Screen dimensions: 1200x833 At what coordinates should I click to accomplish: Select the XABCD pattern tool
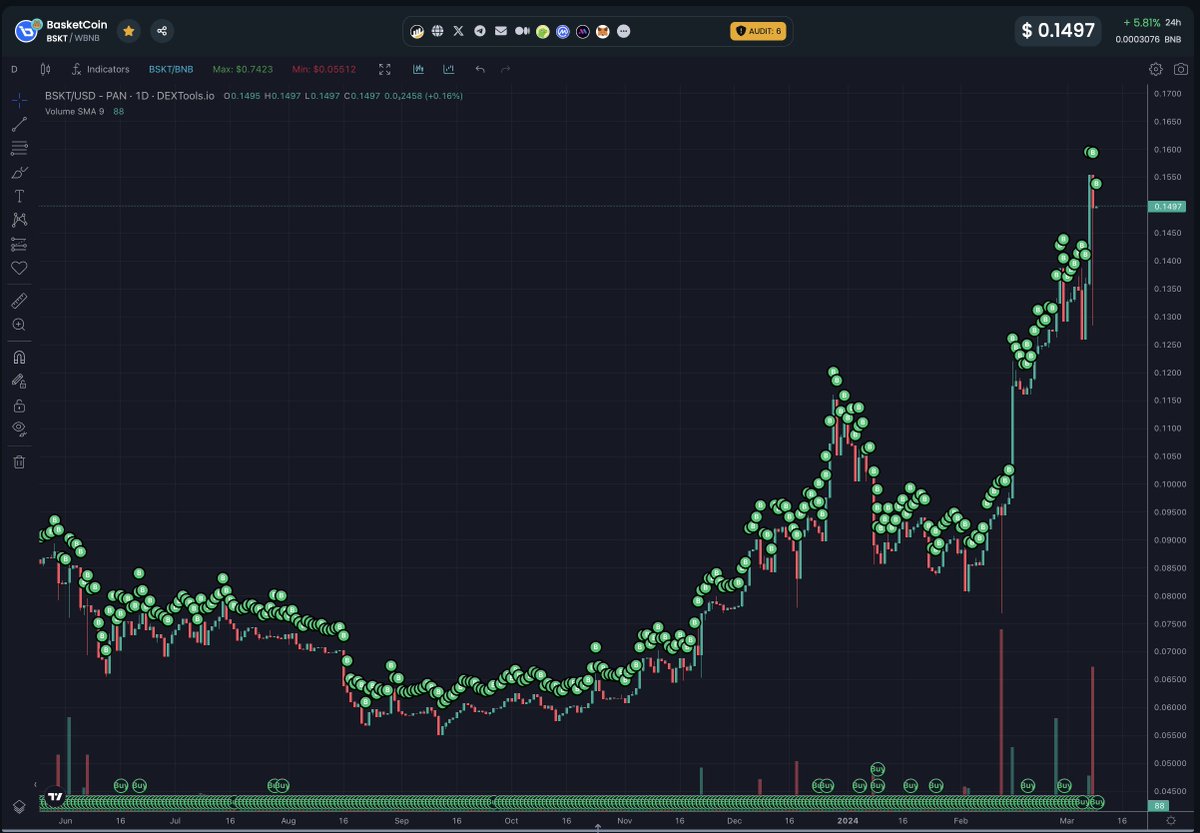(x=19, y=220)
